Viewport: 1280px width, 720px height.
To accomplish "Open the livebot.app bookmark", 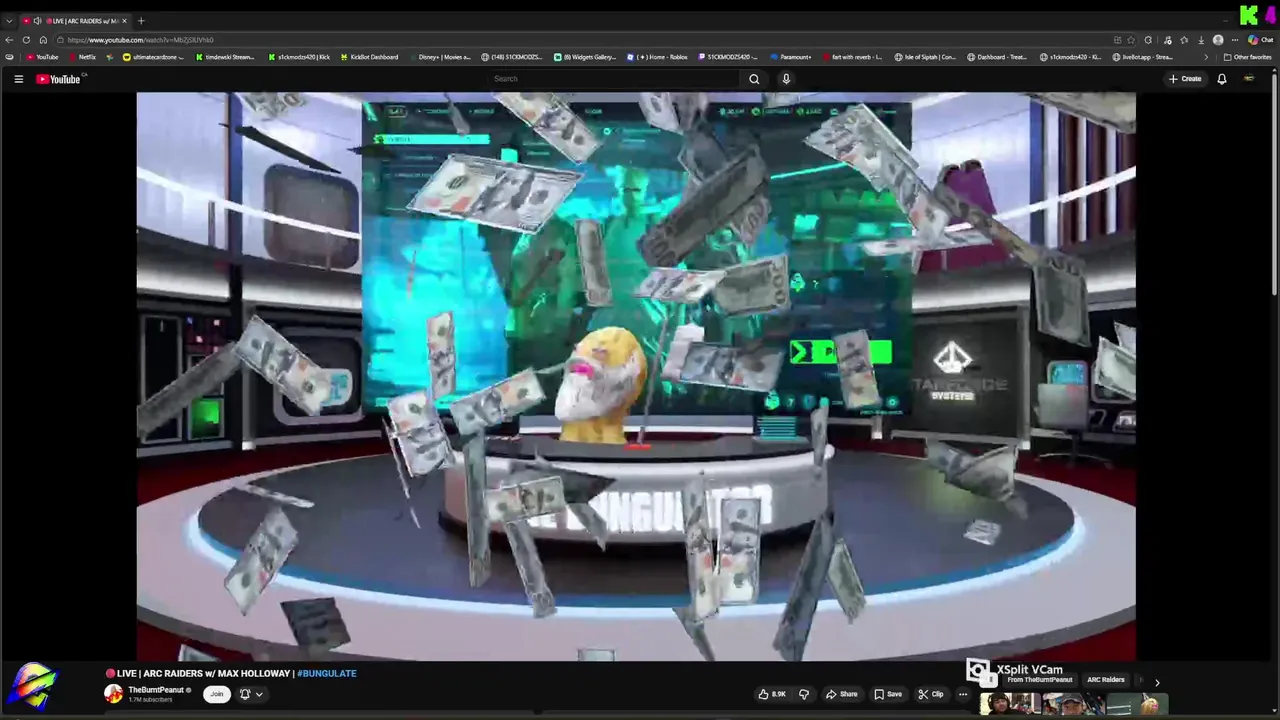I will pos(1144,57).
